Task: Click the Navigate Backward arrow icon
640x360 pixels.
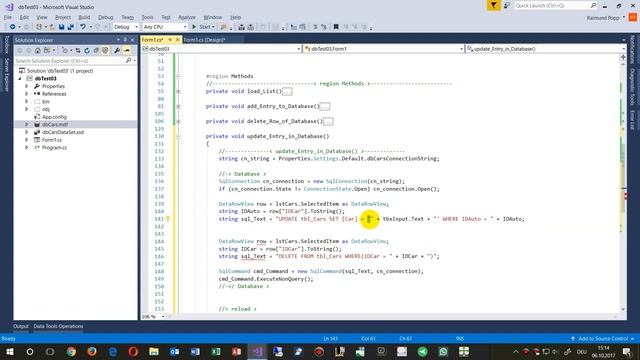Action: [x=12, y=27]
